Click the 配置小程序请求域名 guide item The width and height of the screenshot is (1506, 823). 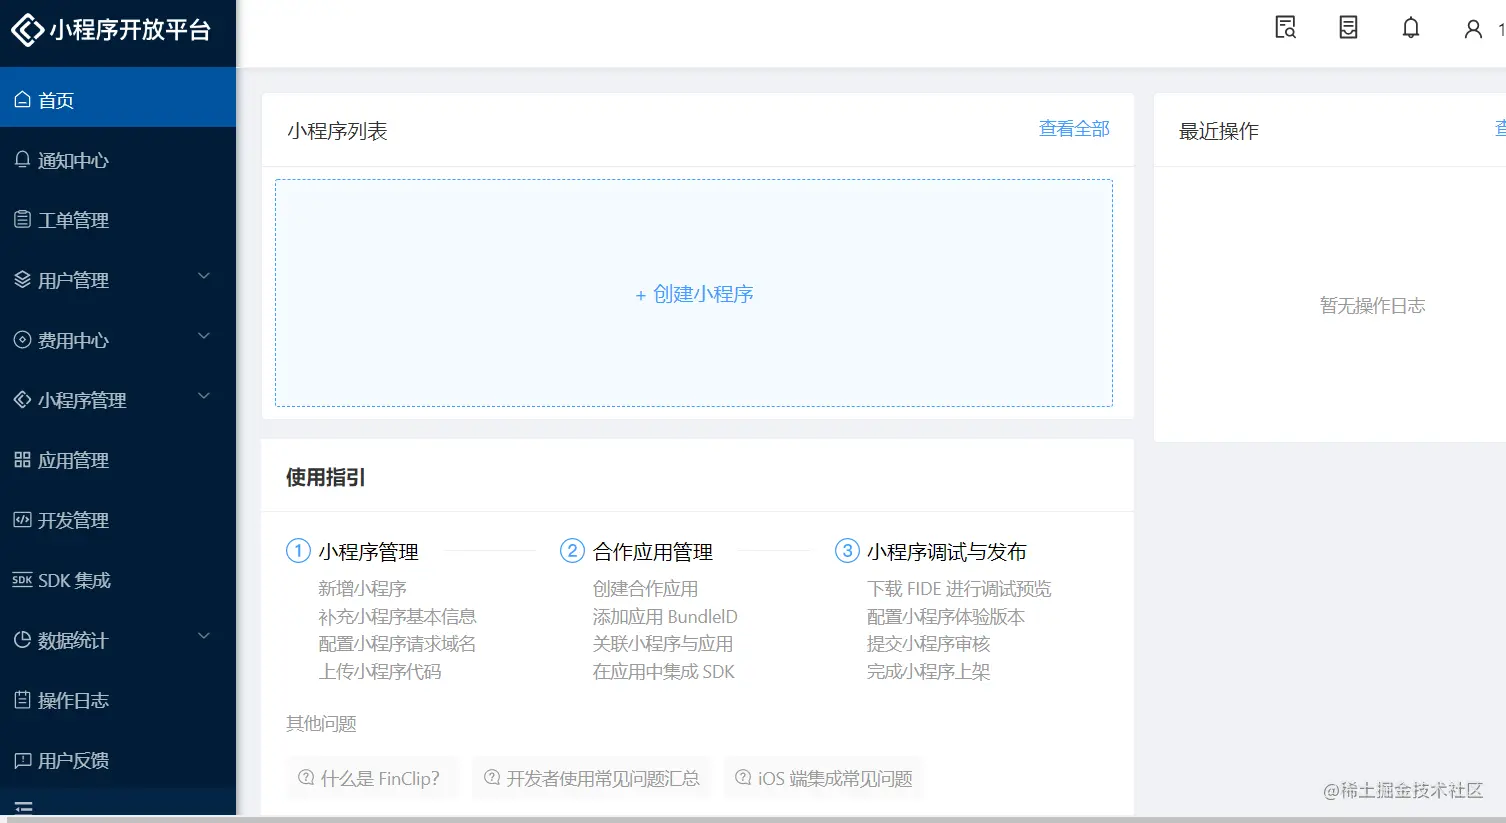397,644
